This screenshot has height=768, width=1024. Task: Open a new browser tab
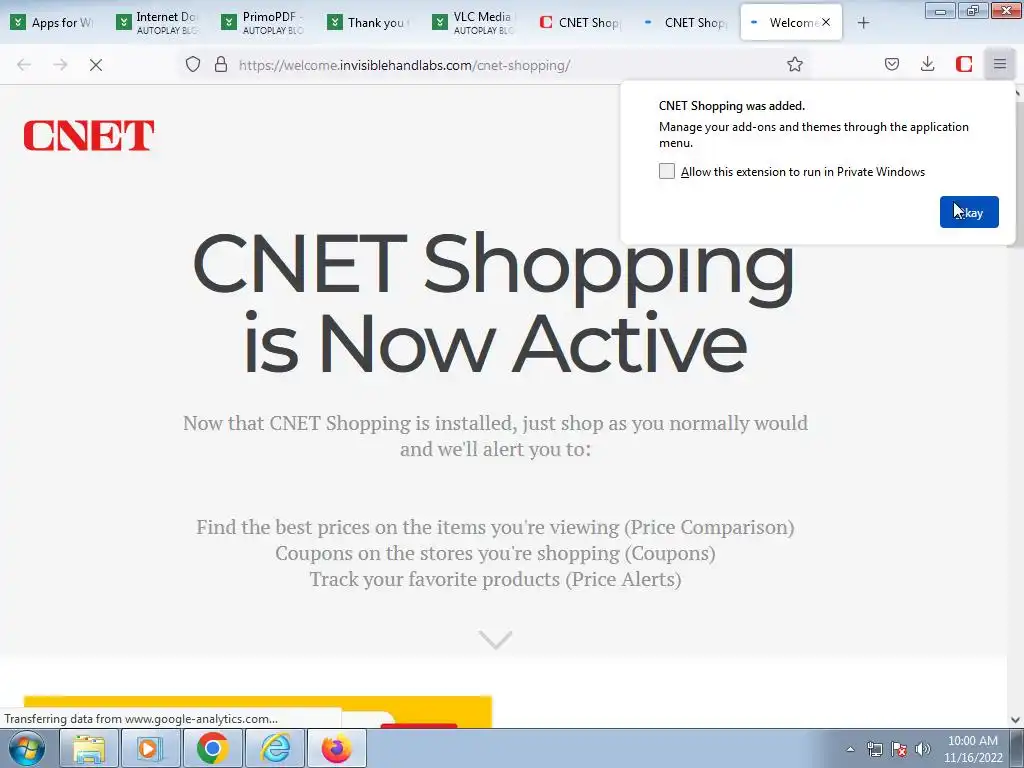tap(863, 23)
